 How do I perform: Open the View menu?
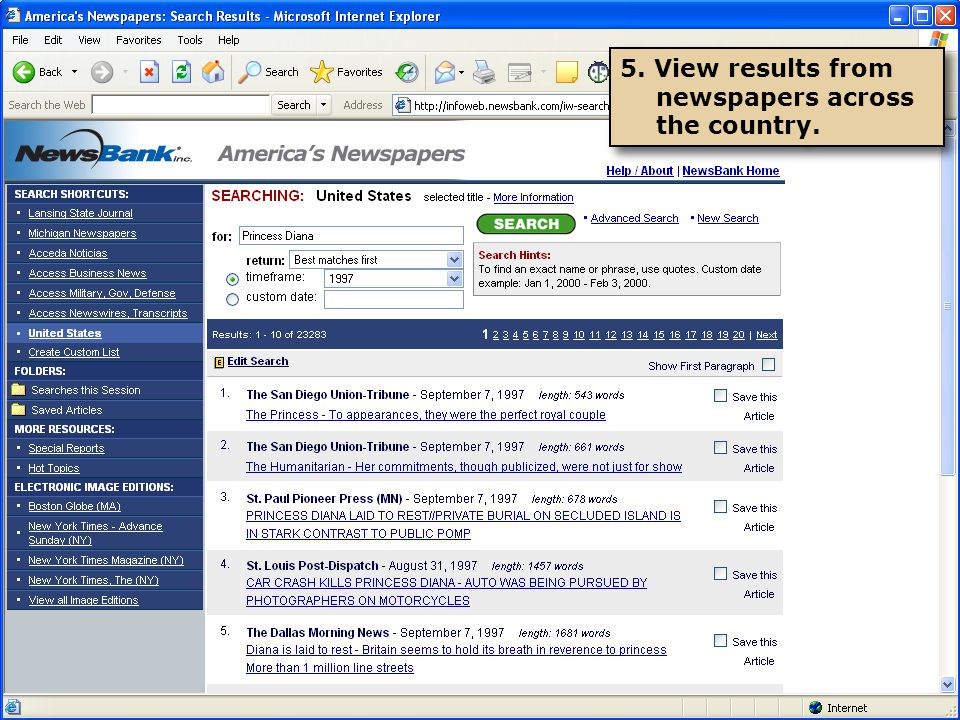[89, 40]
